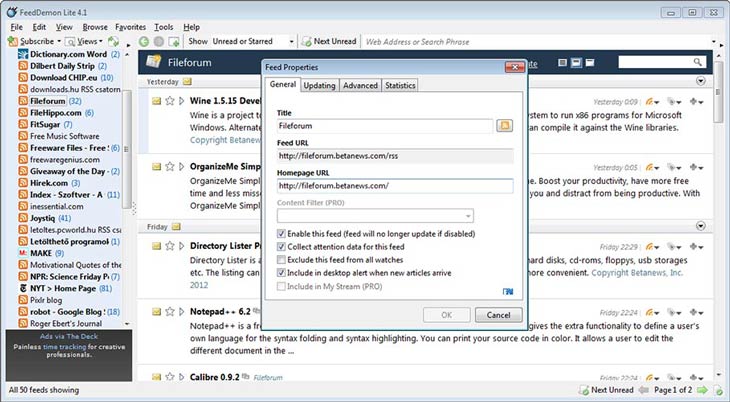Screen dimensions: 730x402
Task: Click the Homepage URL input field
Action: (x=394, y=186)
